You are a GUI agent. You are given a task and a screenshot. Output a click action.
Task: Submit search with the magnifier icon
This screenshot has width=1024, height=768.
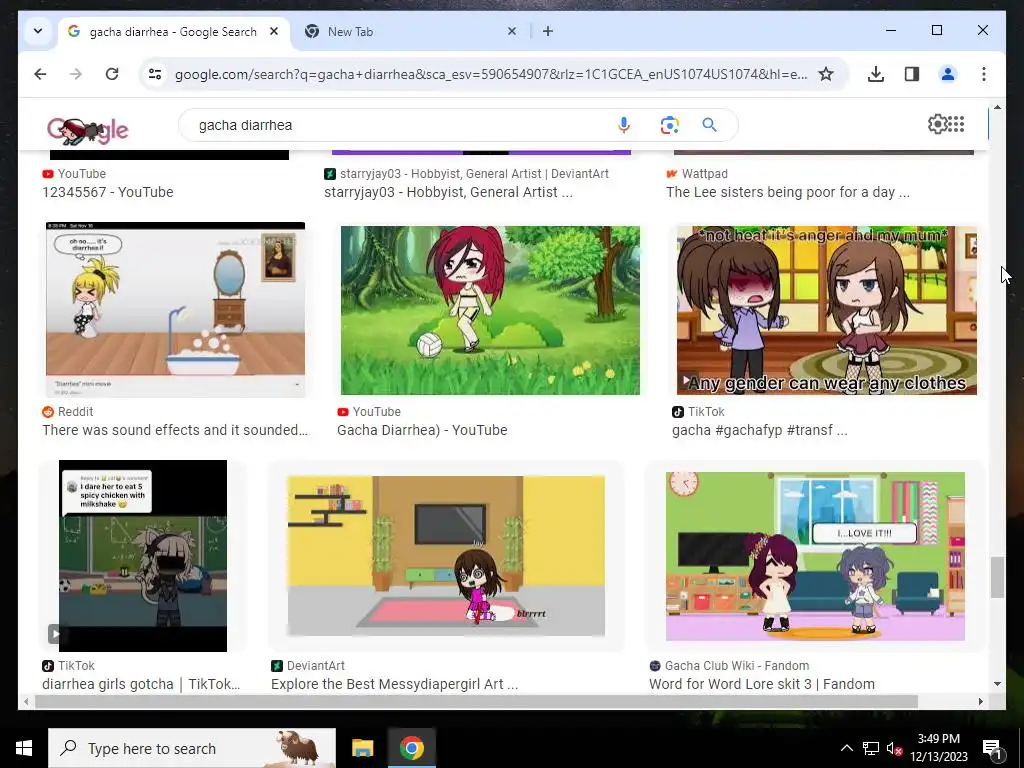click(709, 125)
